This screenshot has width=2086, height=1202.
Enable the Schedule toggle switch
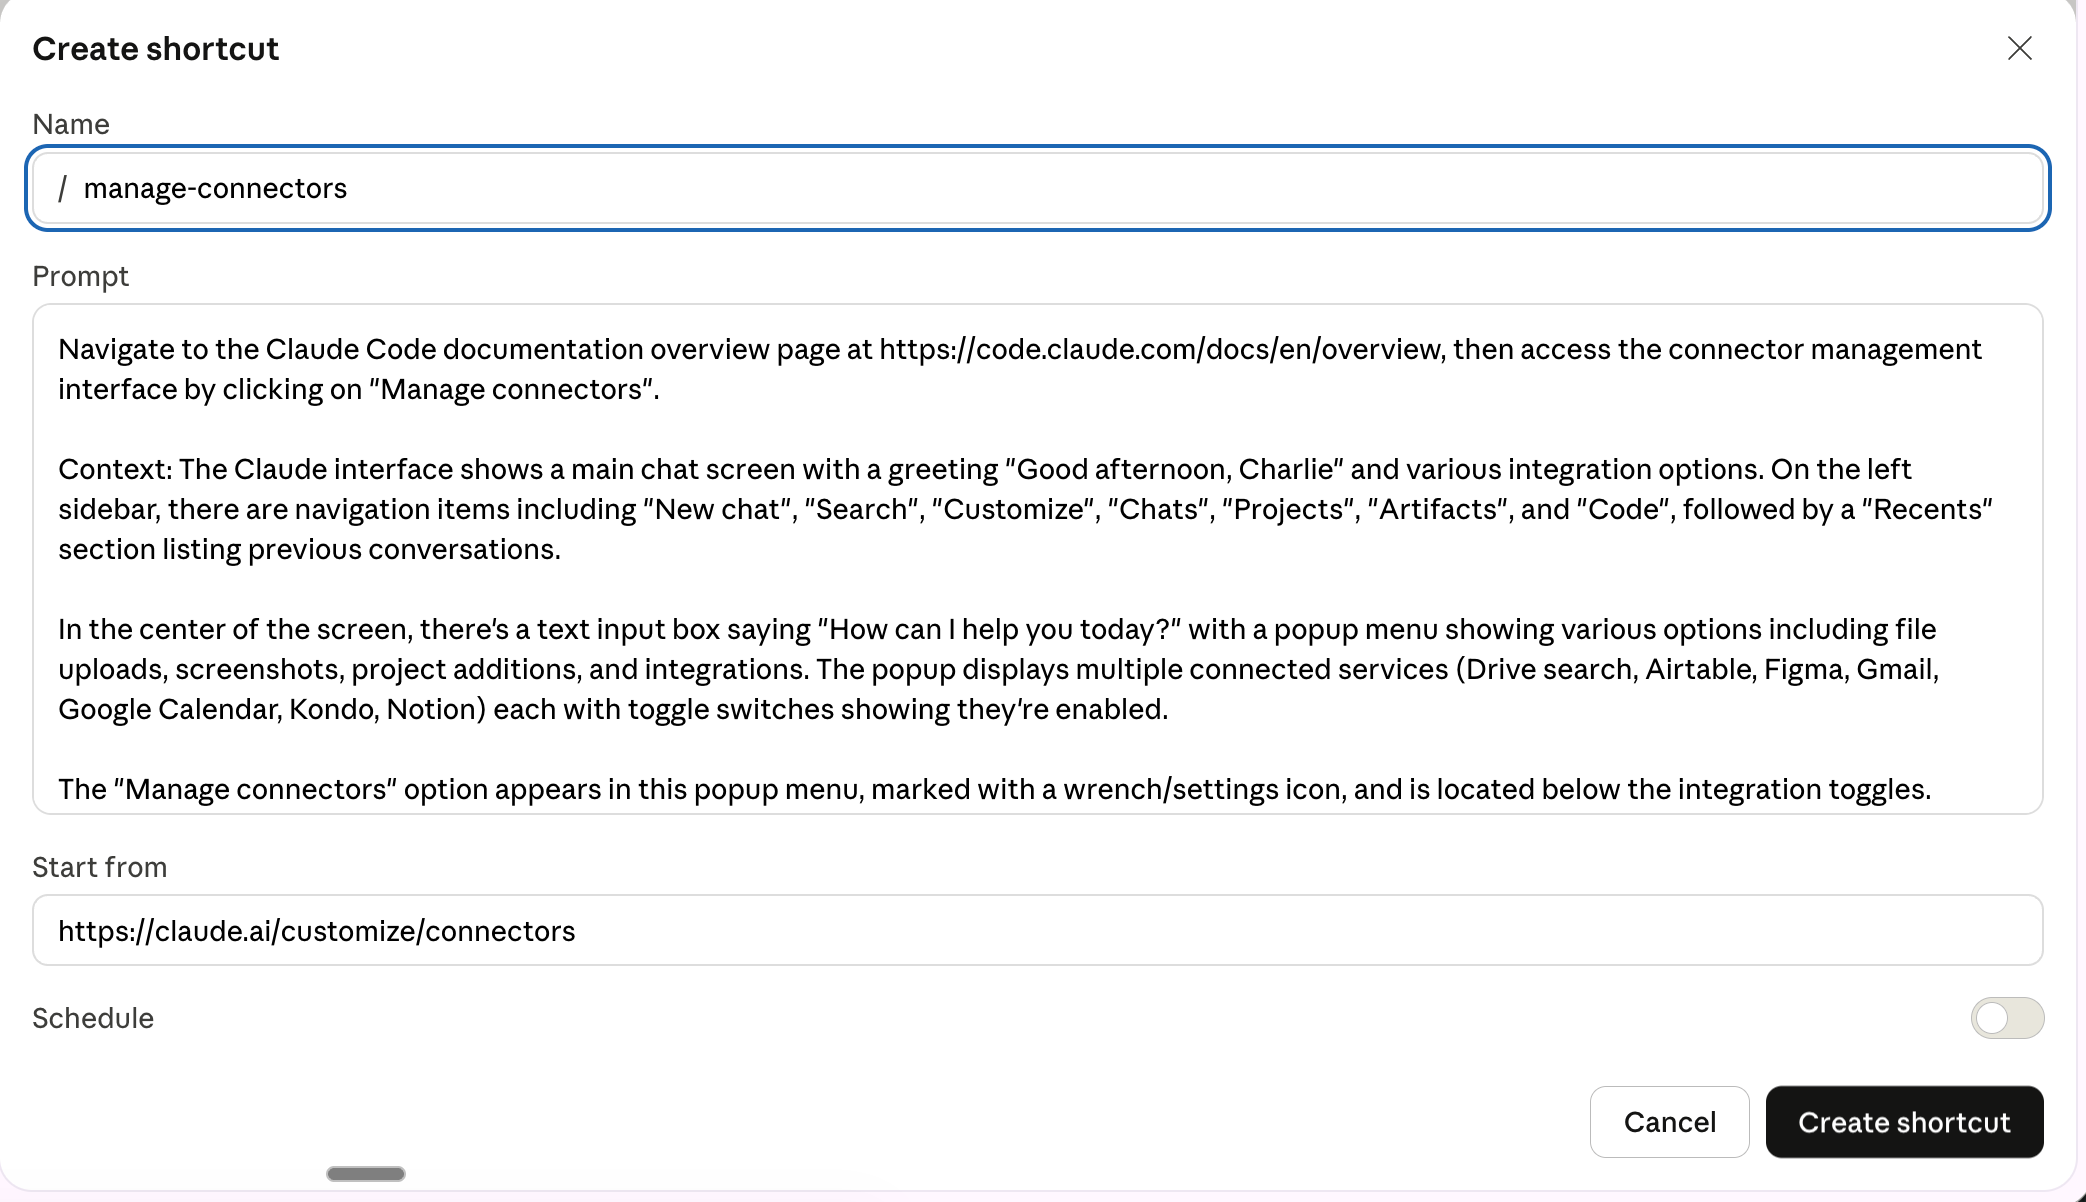pos(2007,1018)
